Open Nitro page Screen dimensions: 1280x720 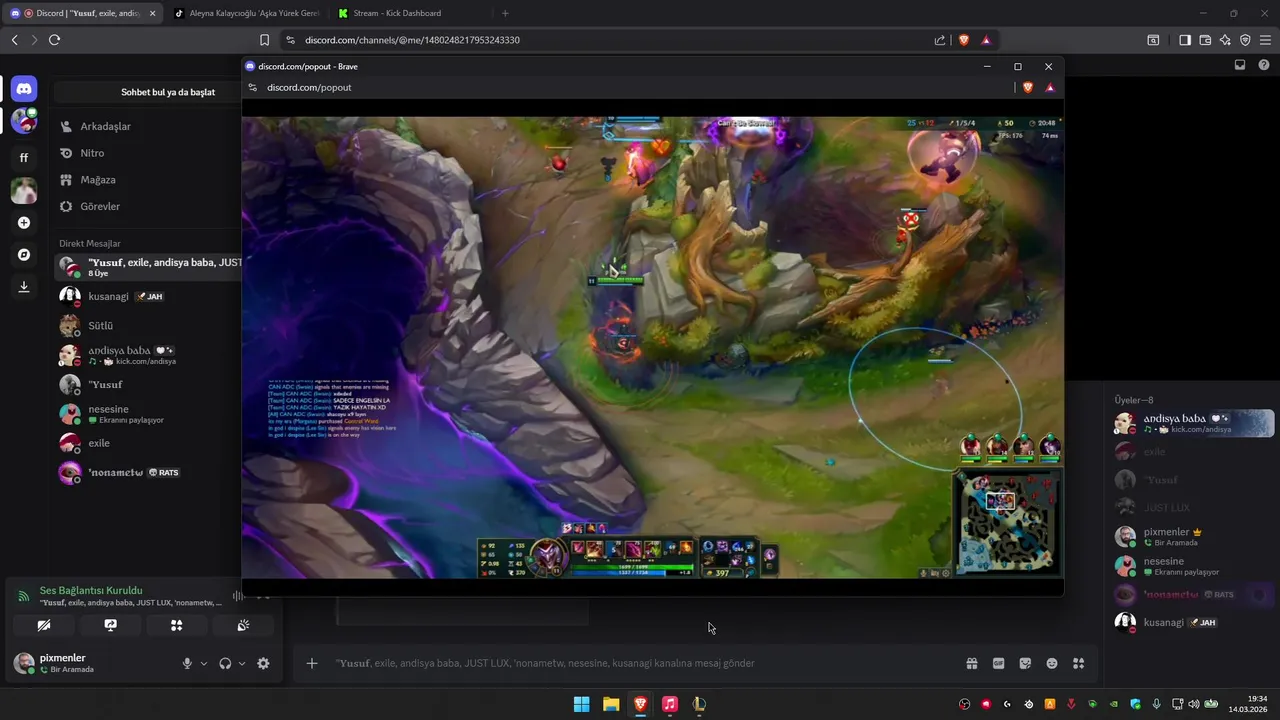tap(148, 153)
